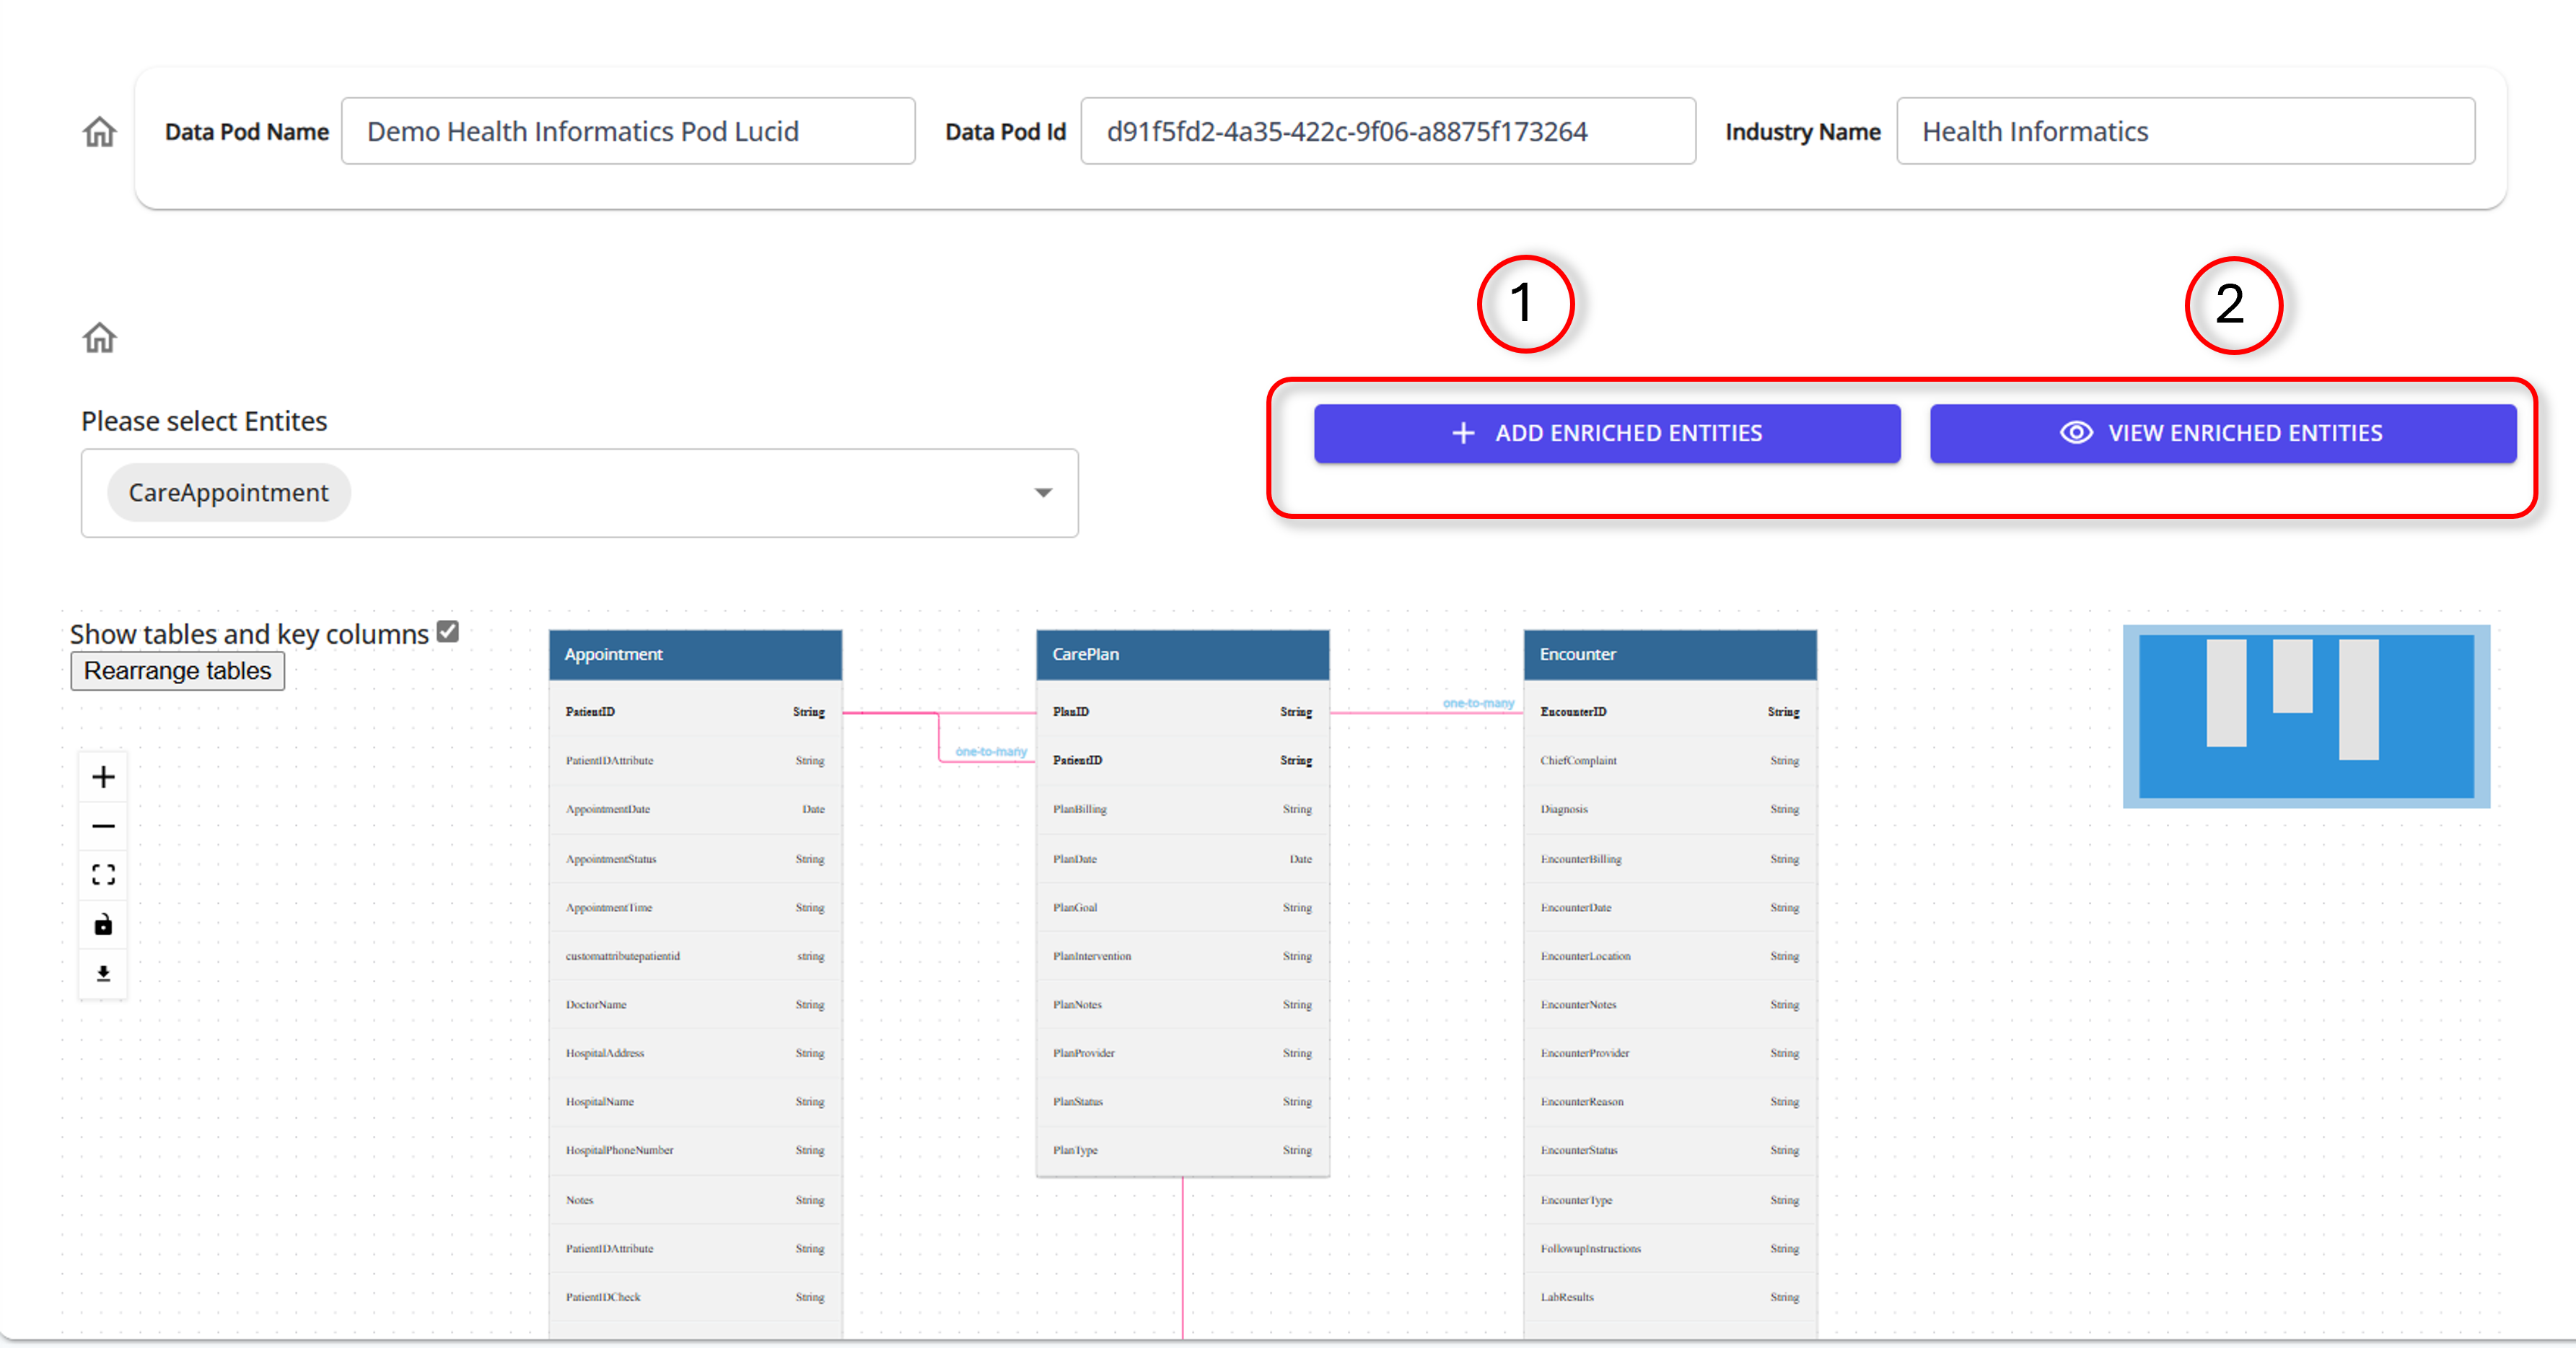Click PlanStatus row in CarePlan table
This screenshot has height=1348, width=2576.
click(1183, 1102)
